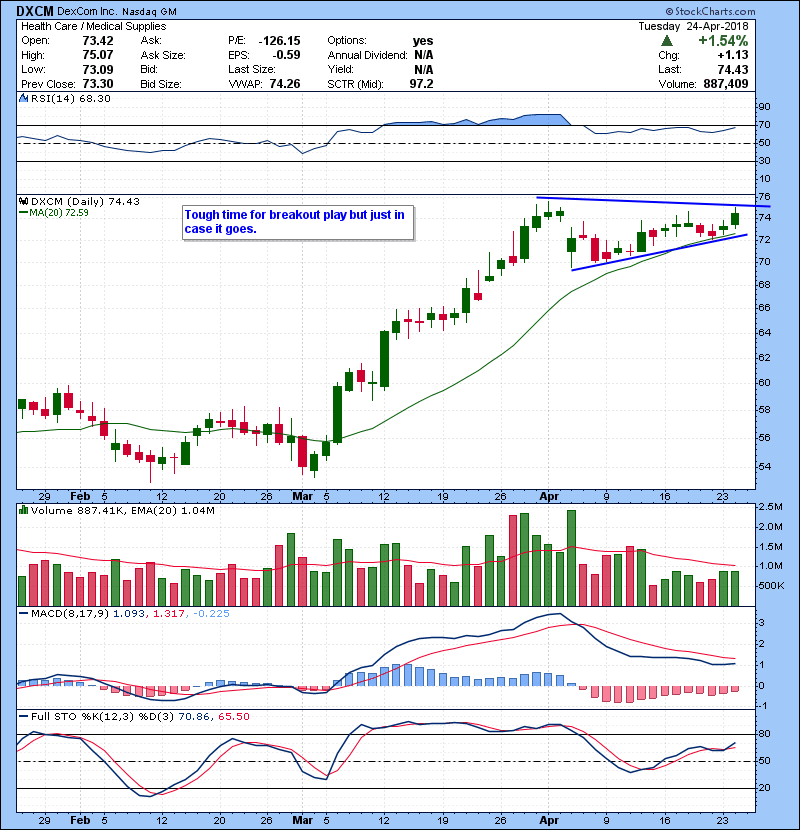Click the upper blue resistance trendline
The width and height of the screenshot is (800, 830).
click(653, 202)
